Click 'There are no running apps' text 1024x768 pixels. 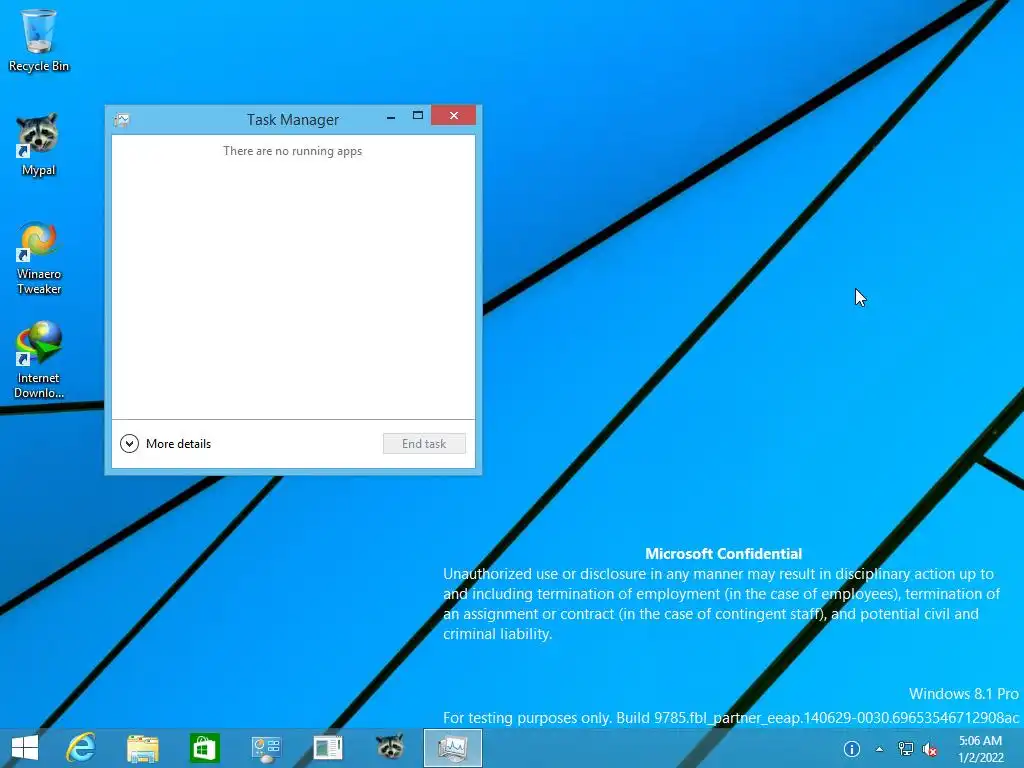[293, 151]
